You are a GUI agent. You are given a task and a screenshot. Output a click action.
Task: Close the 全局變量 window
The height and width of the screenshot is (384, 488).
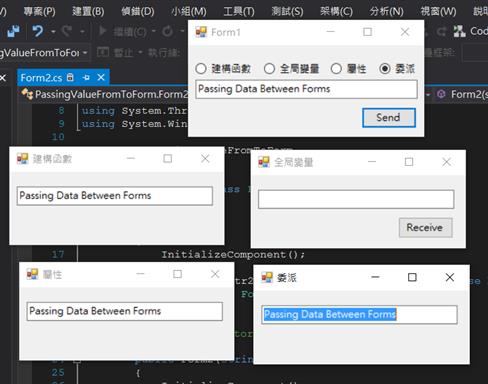(x=446, y=162)
